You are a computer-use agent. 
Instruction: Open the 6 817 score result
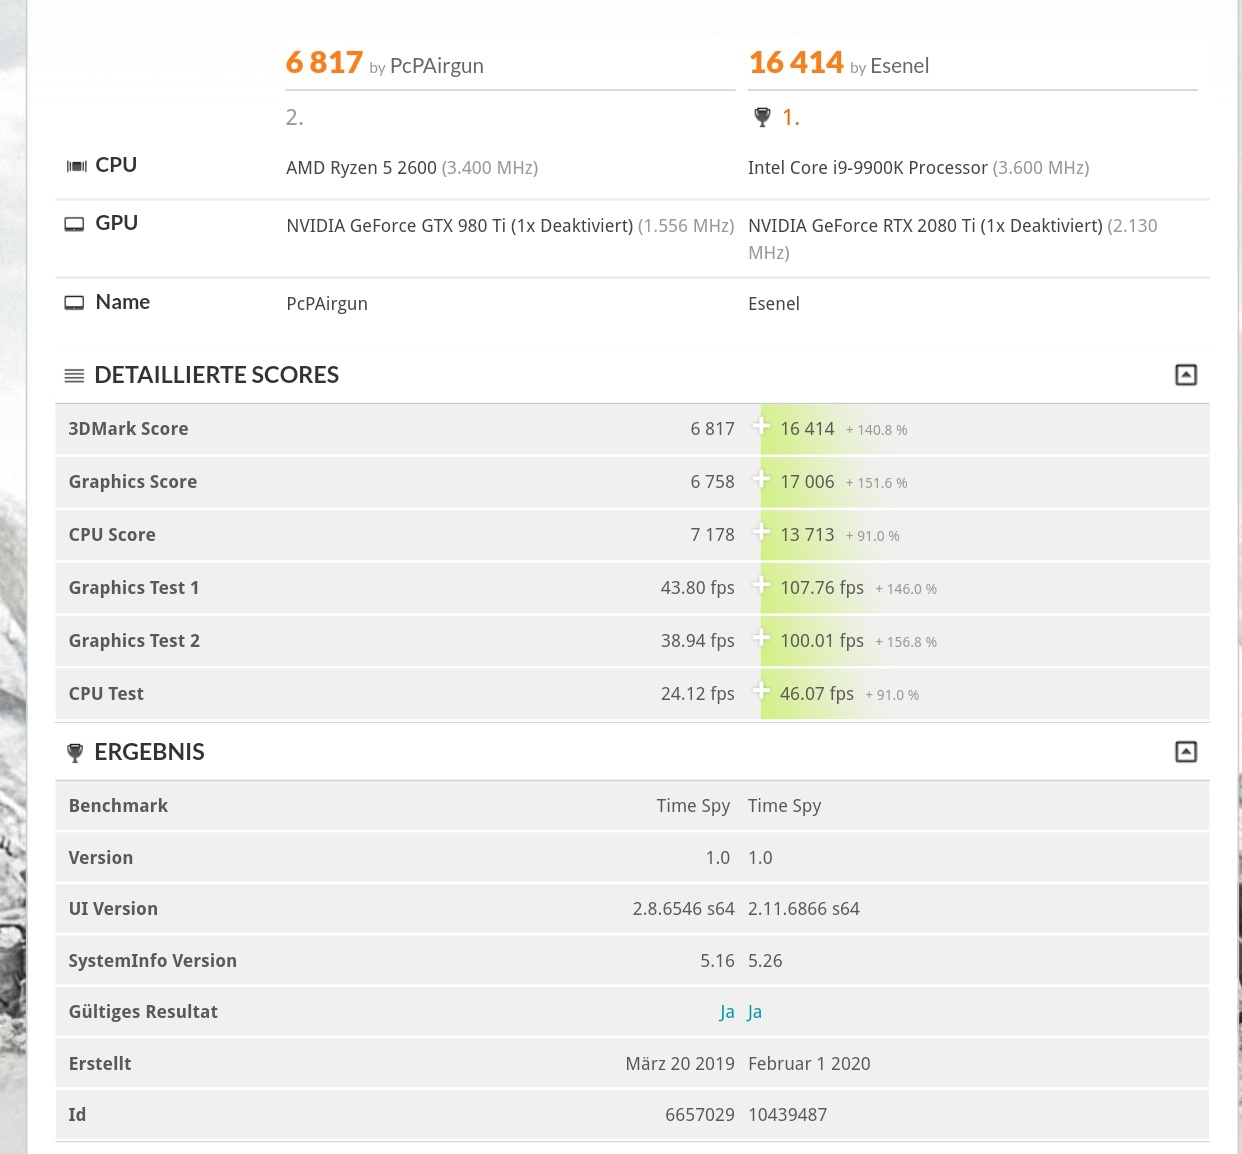(x=324, y=63)
